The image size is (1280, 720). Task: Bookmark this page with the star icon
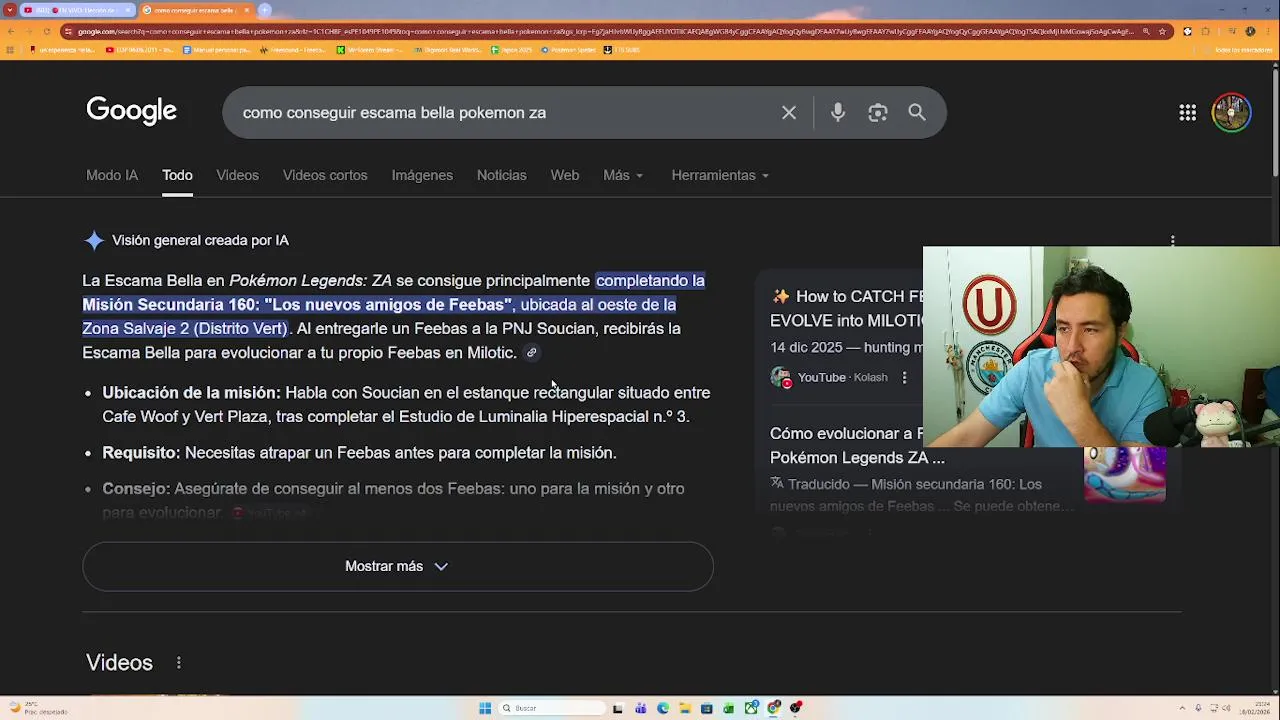point(1162,31)
